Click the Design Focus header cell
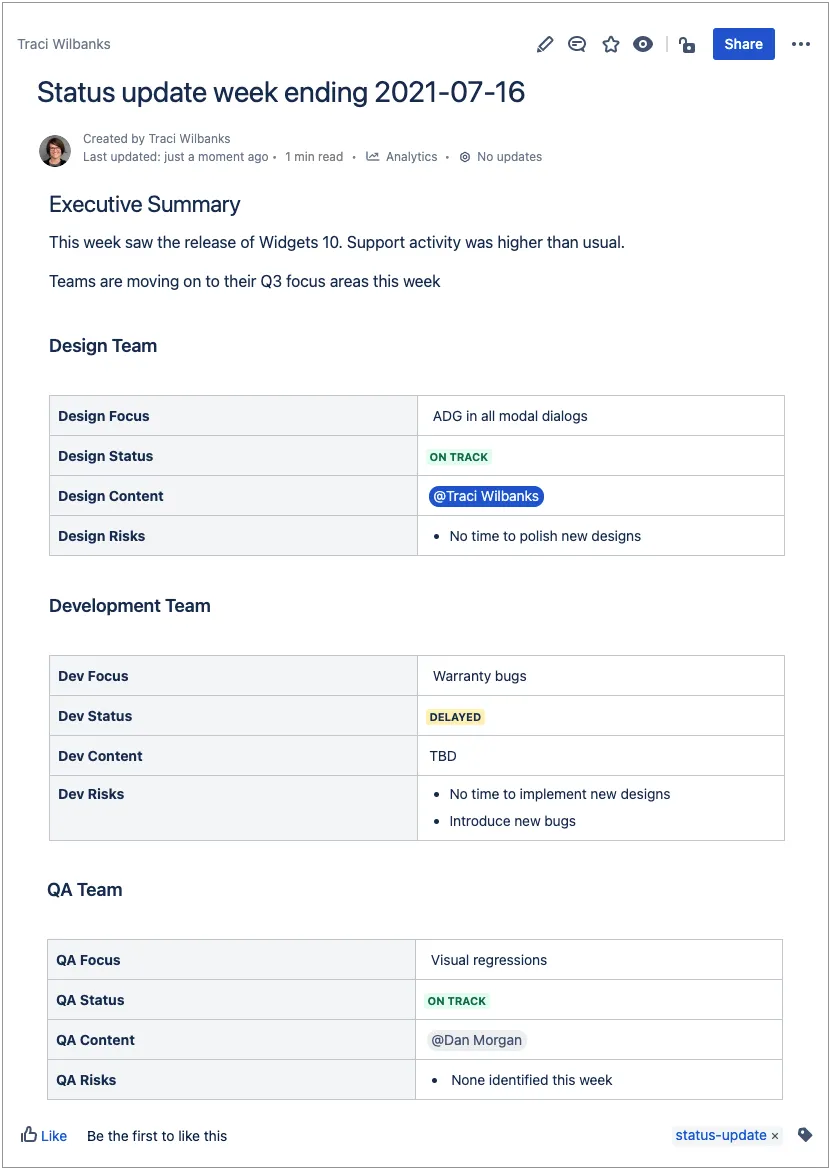This screenshot has height=1169, width=830. click(x=233, y=416)
